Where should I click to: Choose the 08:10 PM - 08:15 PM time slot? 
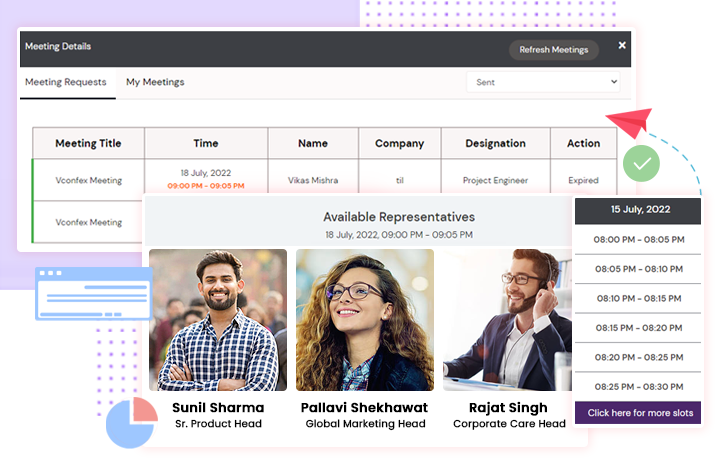638,298
